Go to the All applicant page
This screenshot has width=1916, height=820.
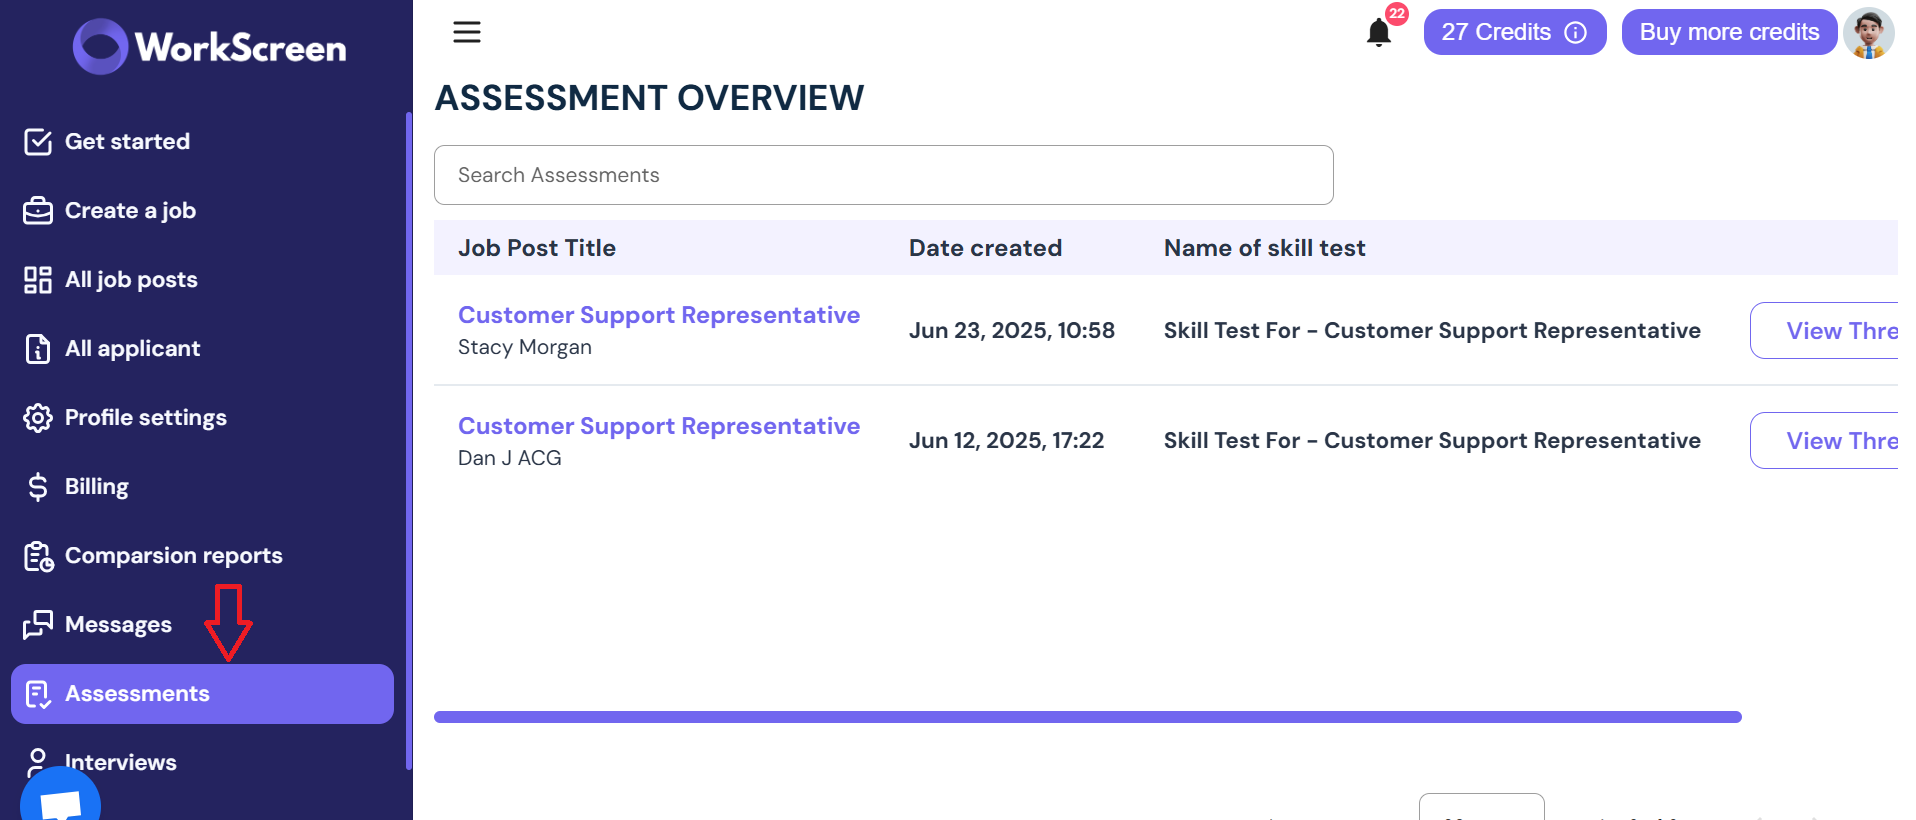pyautogui.click(x=132, y=349)
